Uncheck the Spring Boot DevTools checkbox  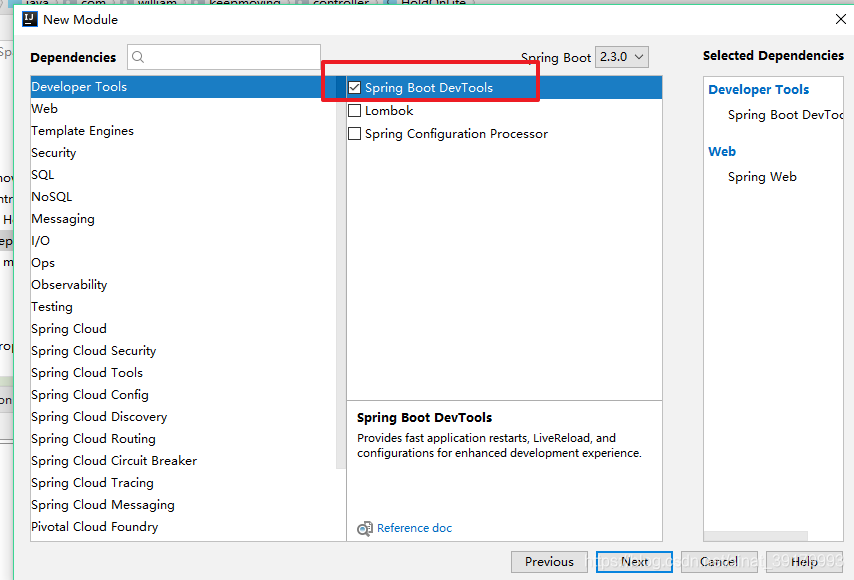[x=355, y=88]
